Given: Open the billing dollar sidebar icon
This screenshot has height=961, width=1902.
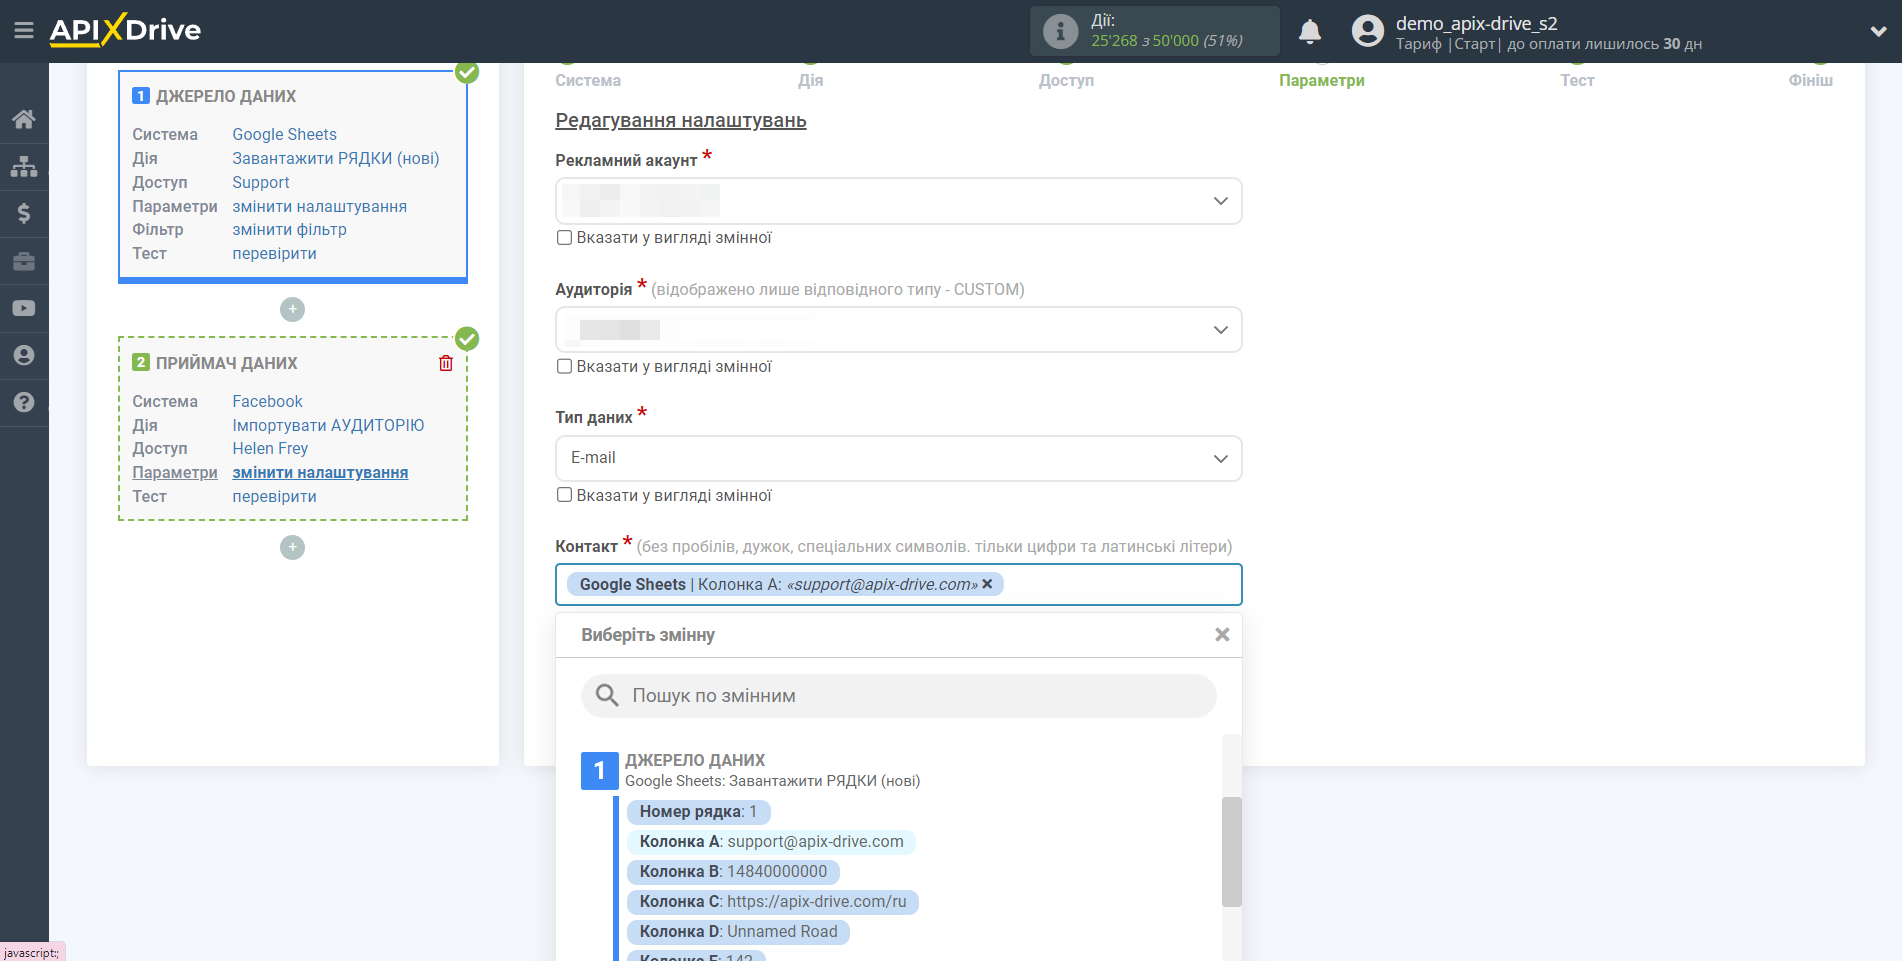Looking at the screenshot, I should 24,213.
